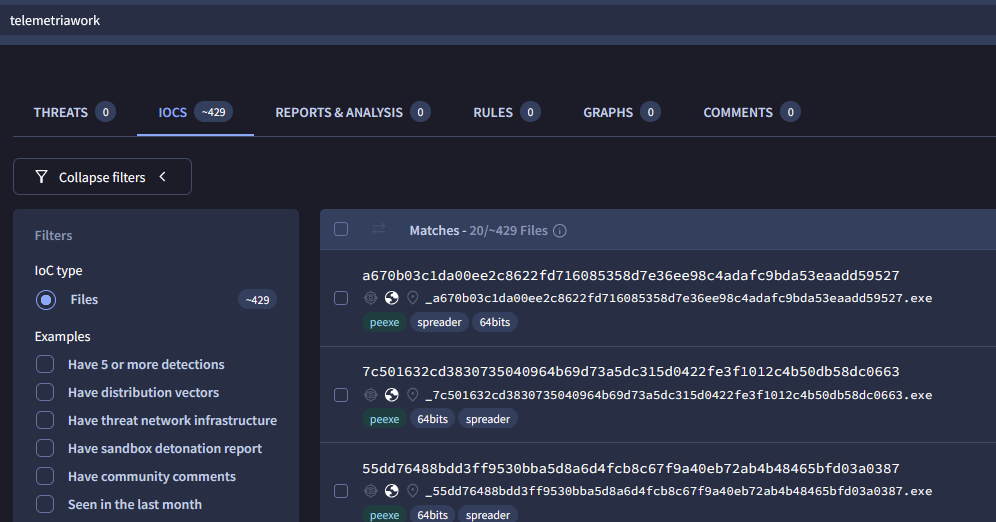
Task: Click the target icon in a670b03c row
Action: tap(370, 297)
